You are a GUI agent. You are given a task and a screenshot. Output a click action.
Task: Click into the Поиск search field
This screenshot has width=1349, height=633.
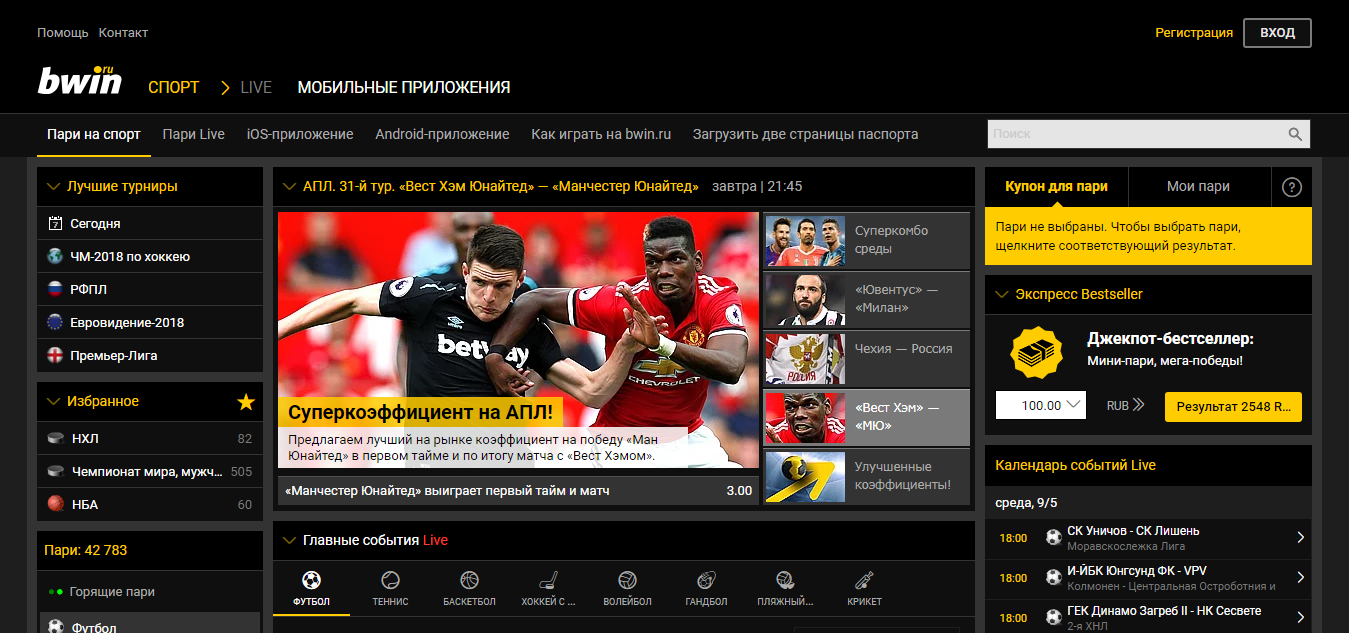[x=1135, y=134]
